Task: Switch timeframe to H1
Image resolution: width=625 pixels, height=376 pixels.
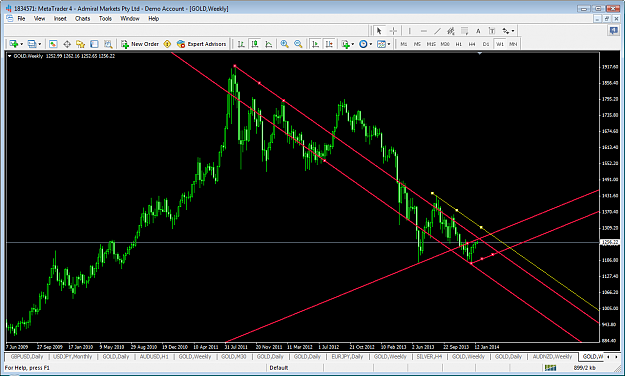Action: pyautogui.click(x=458, y=44)
